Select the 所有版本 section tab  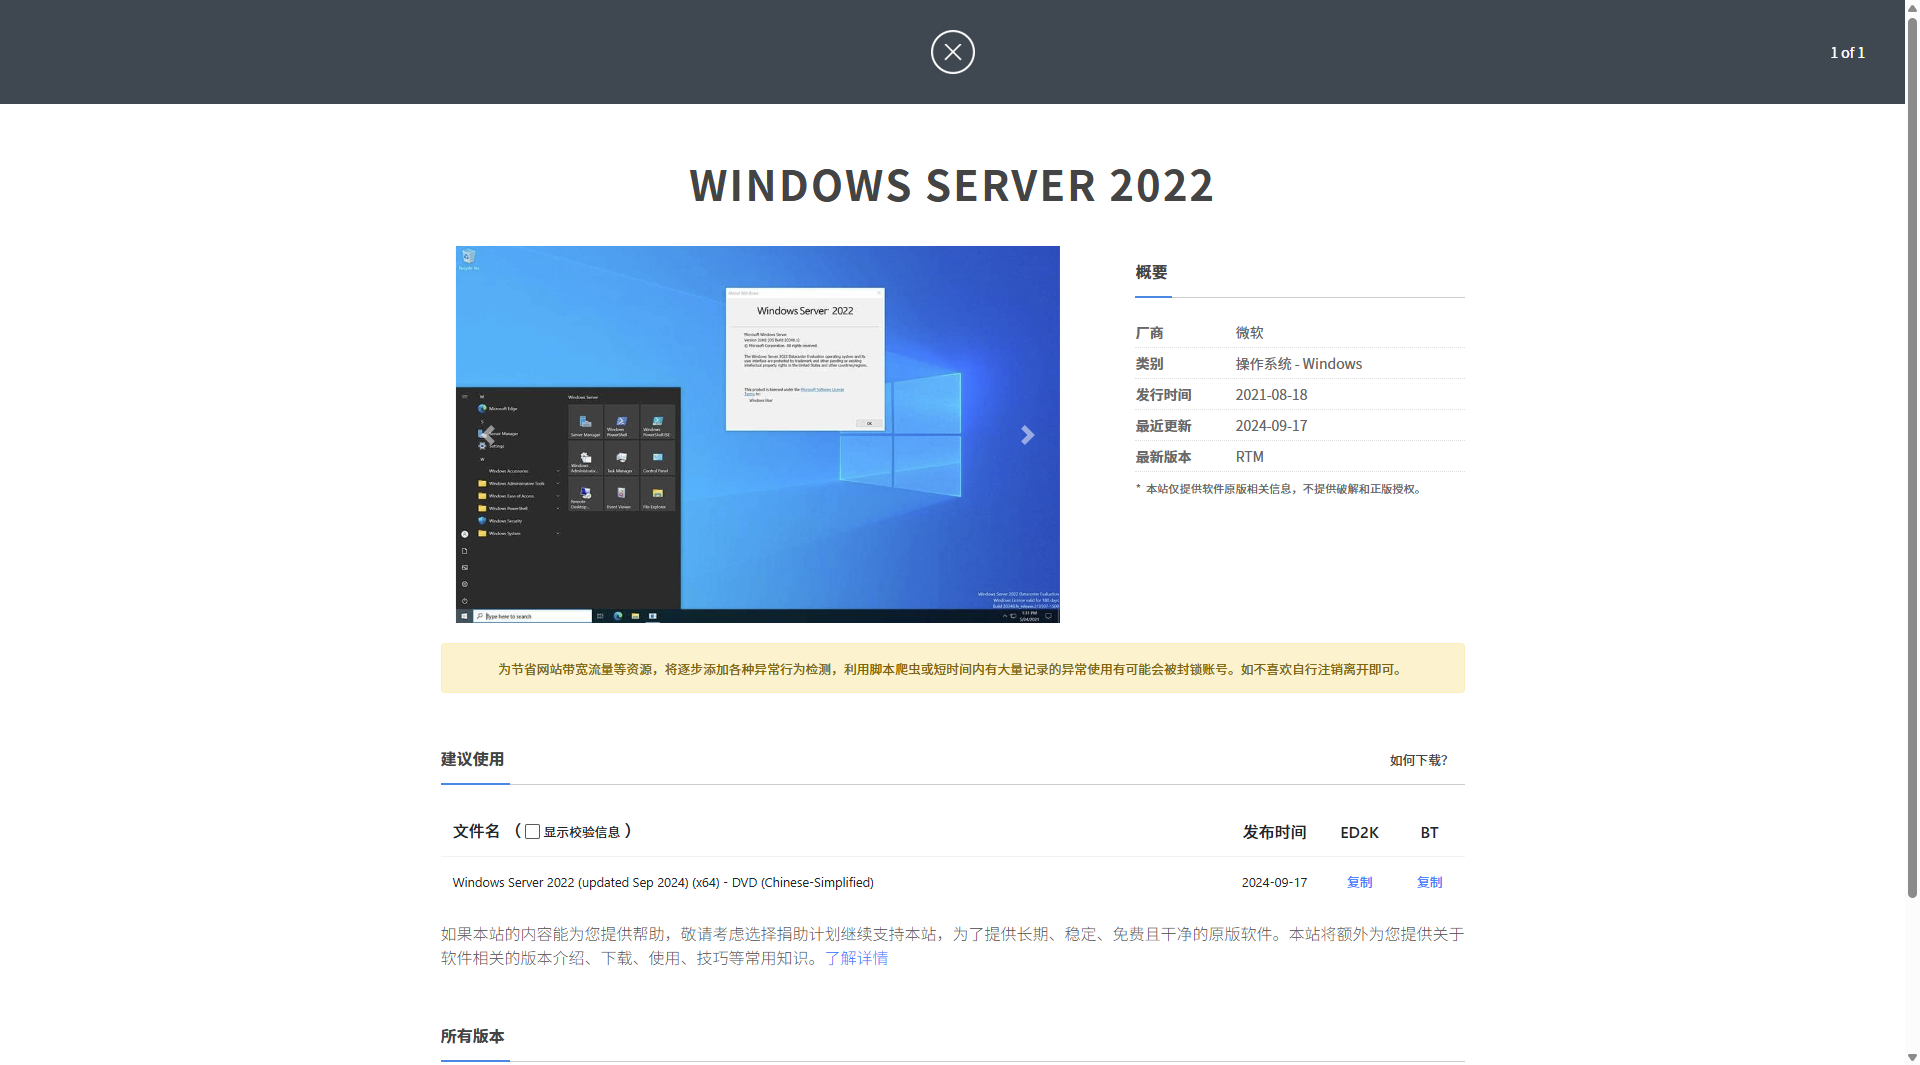473,1037
